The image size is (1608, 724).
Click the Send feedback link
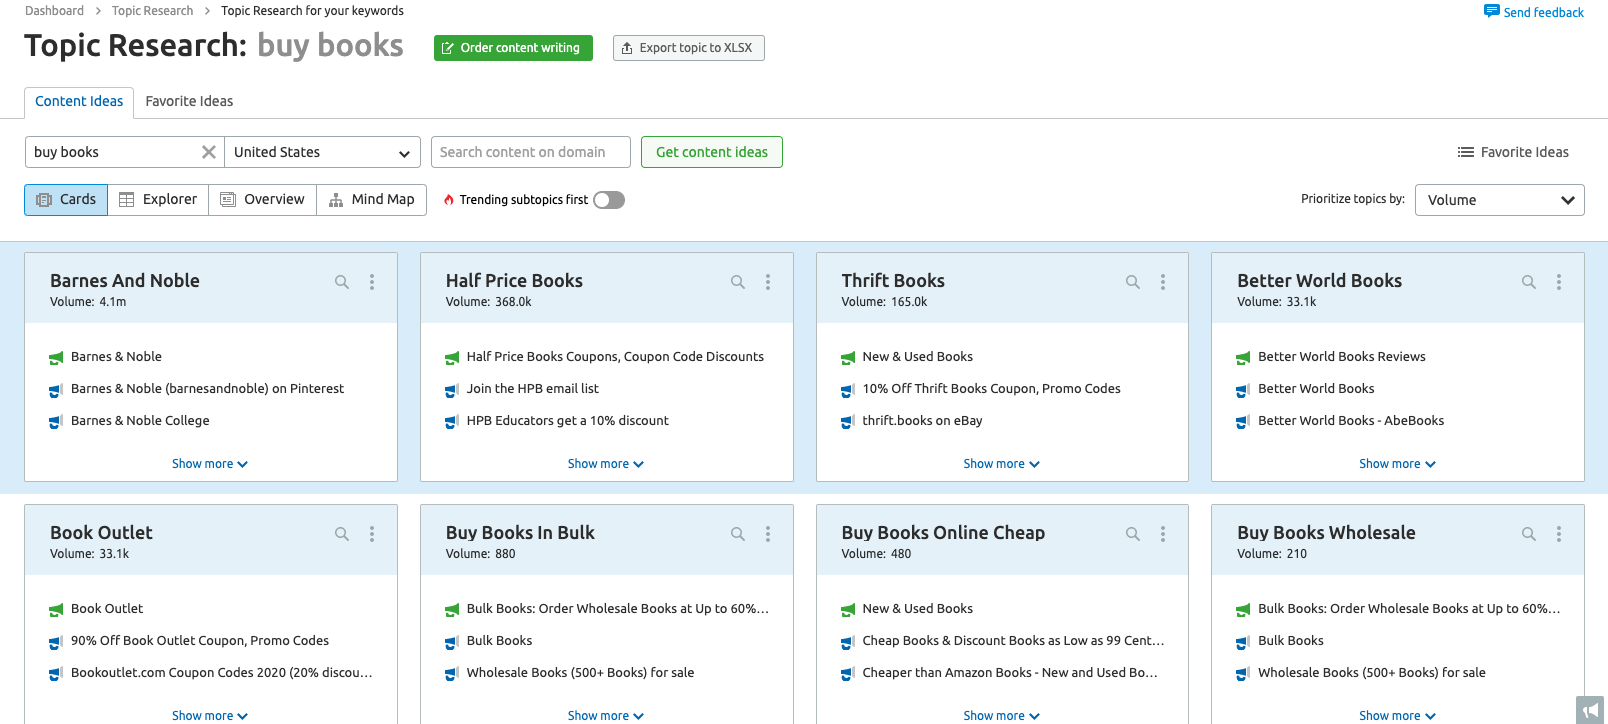(1543, 12)
